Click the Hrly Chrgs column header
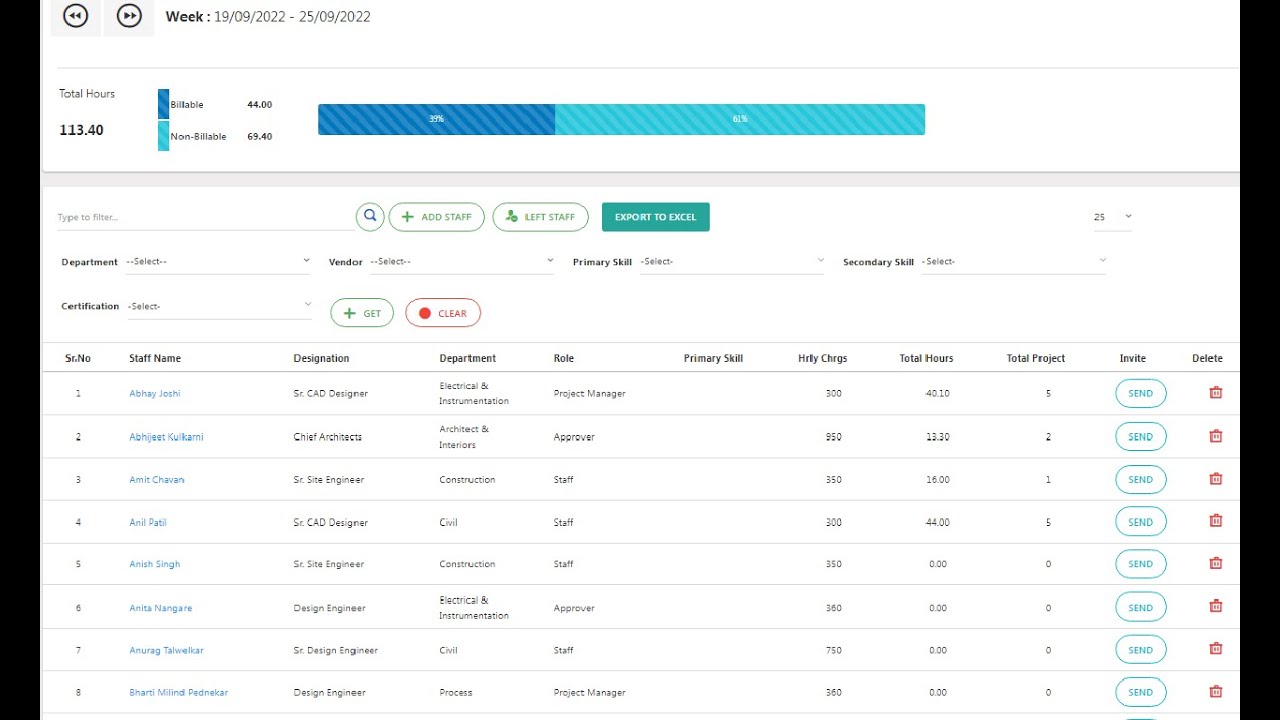Image resolution: width=1280 pixels, height=720 pixels. tap(823, 358)
